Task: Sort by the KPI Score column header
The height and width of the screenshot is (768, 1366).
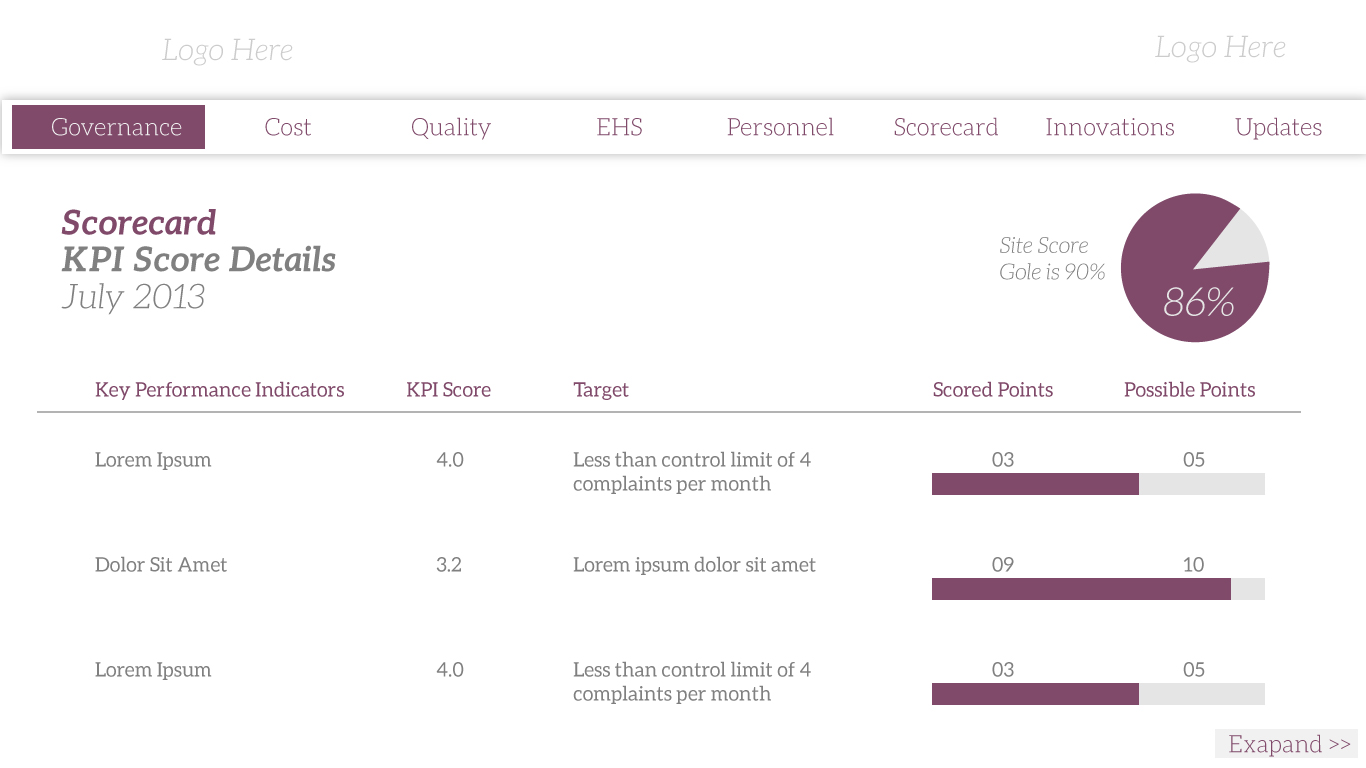Action: 448,390
